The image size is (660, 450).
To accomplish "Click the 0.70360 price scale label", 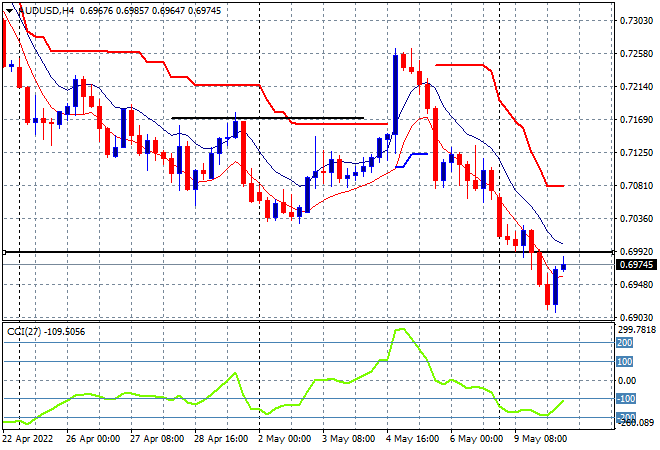I will [x=636, y=218].
